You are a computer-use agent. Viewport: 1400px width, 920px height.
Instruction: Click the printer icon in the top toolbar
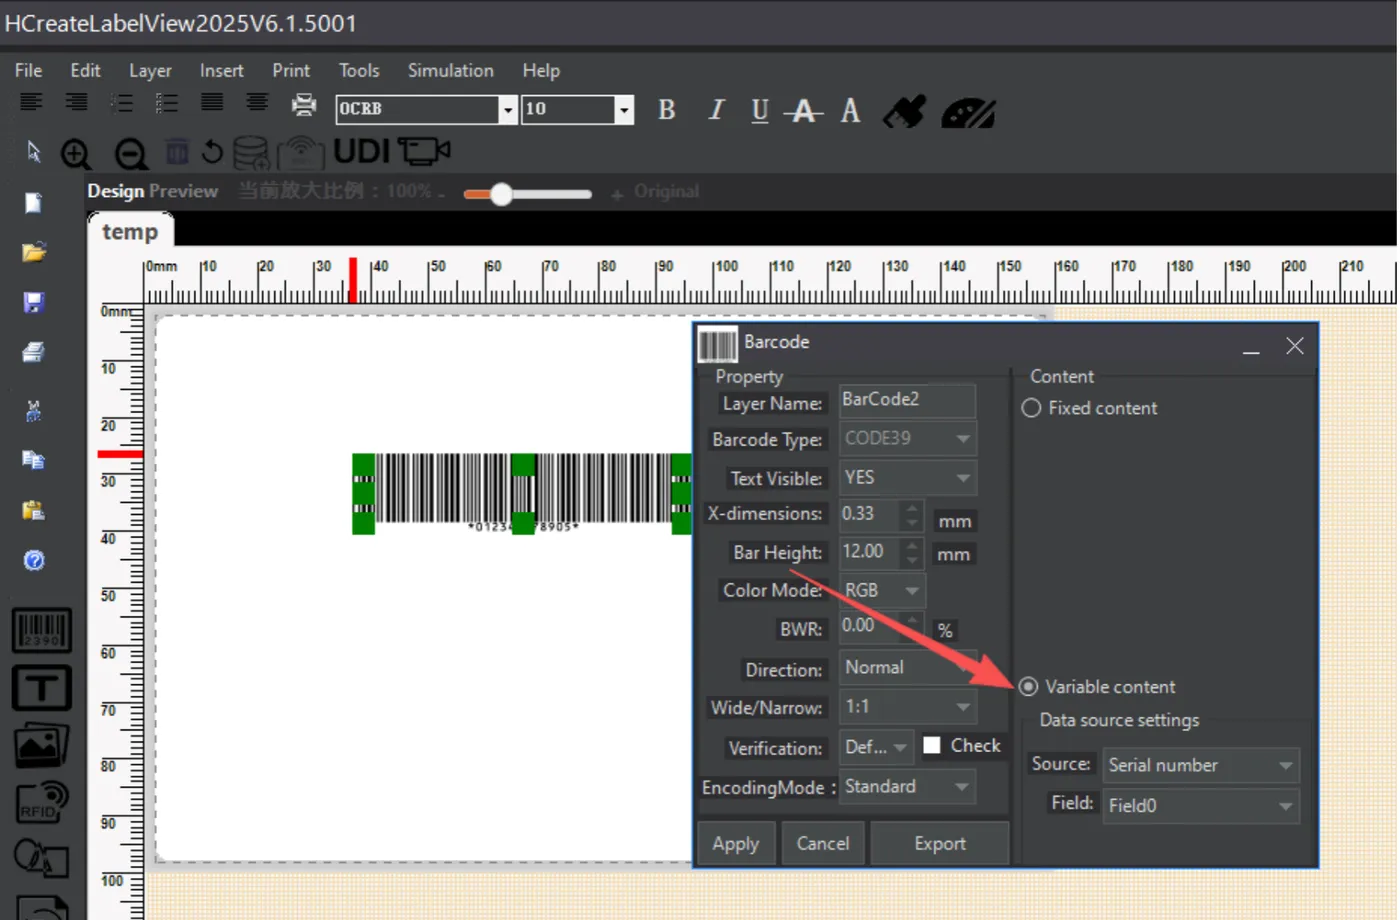point(303,104)
